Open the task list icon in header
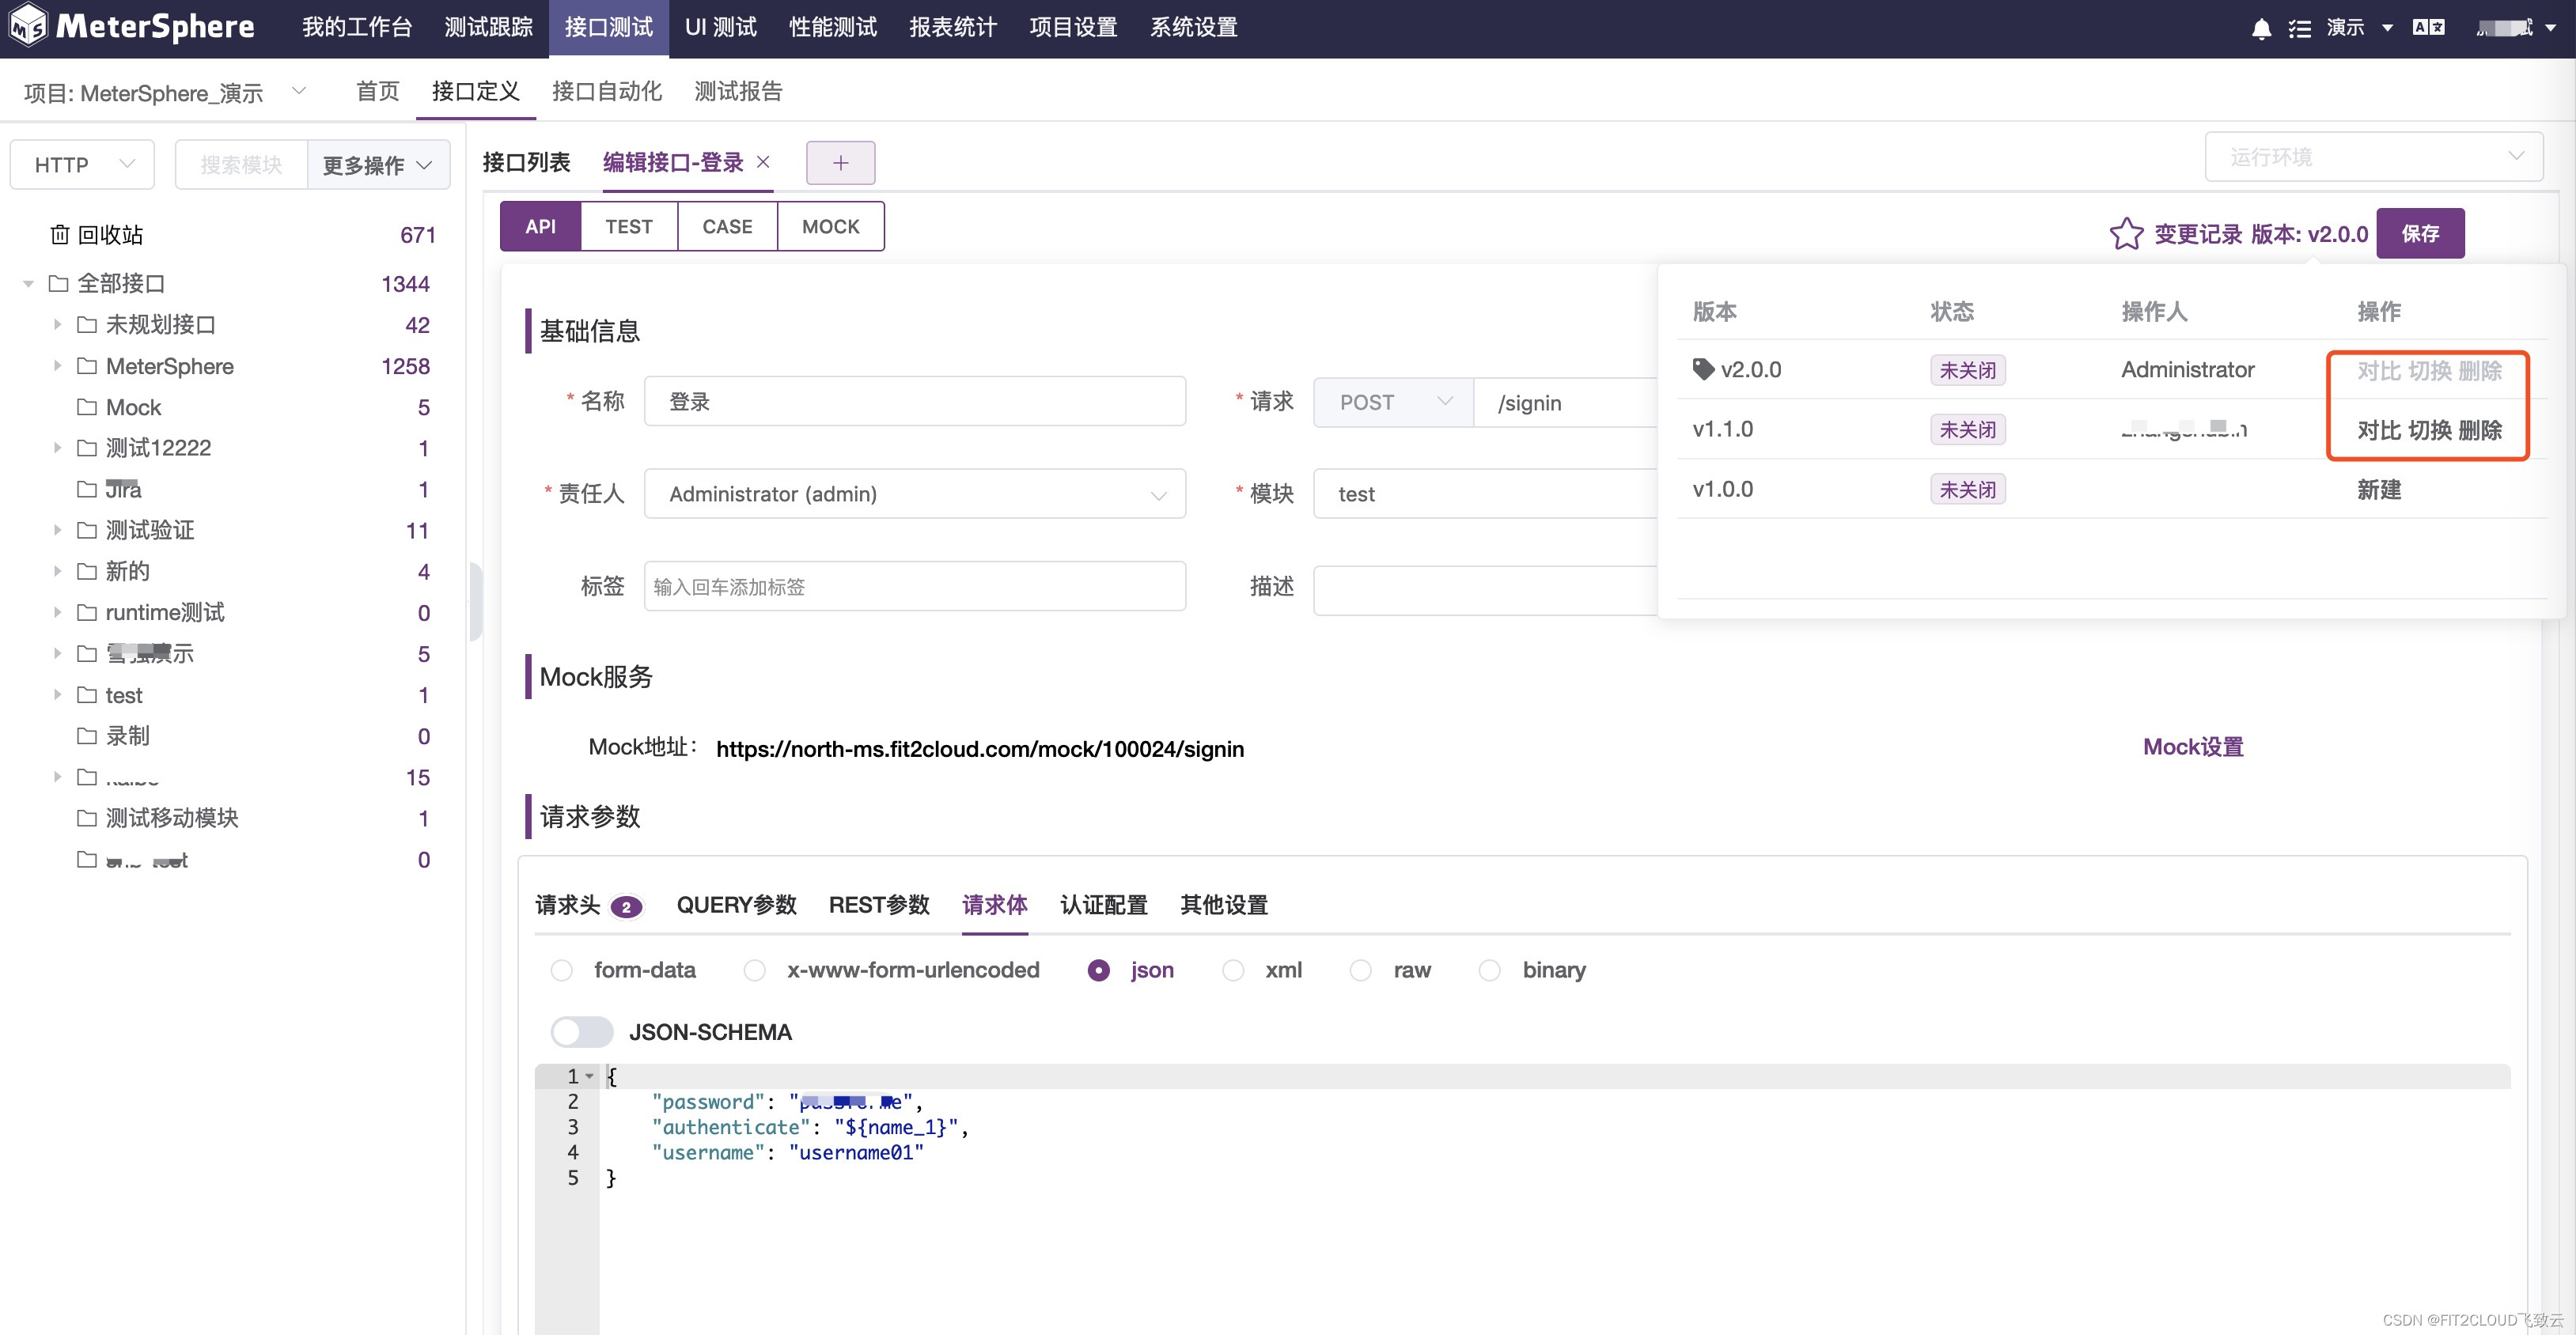The image size is (2576, 1335). 2300,29
